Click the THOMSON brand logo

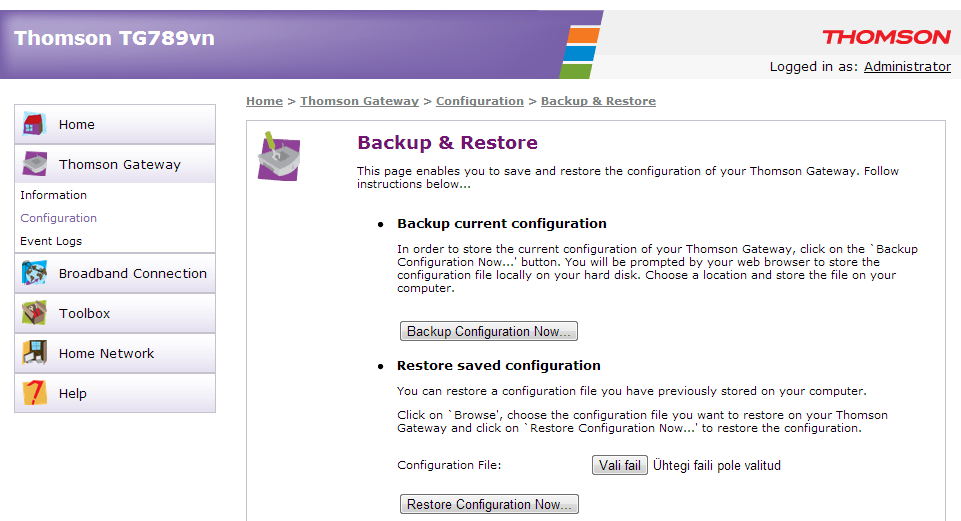click(x=886, y=37)
